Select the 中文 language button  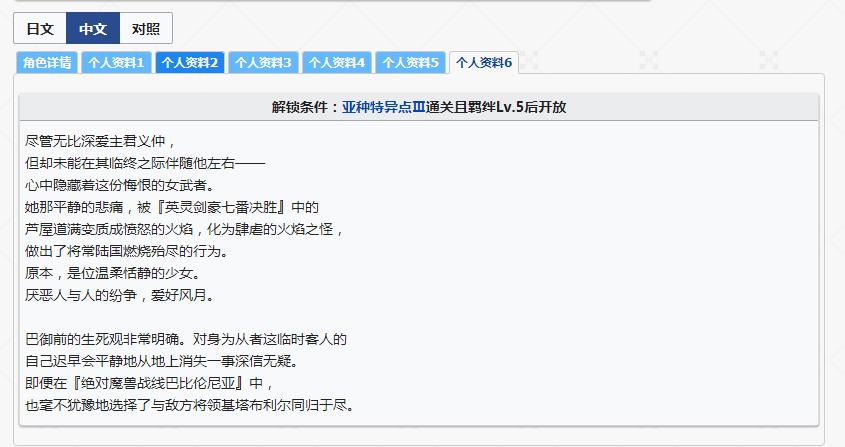coord(93,29)
